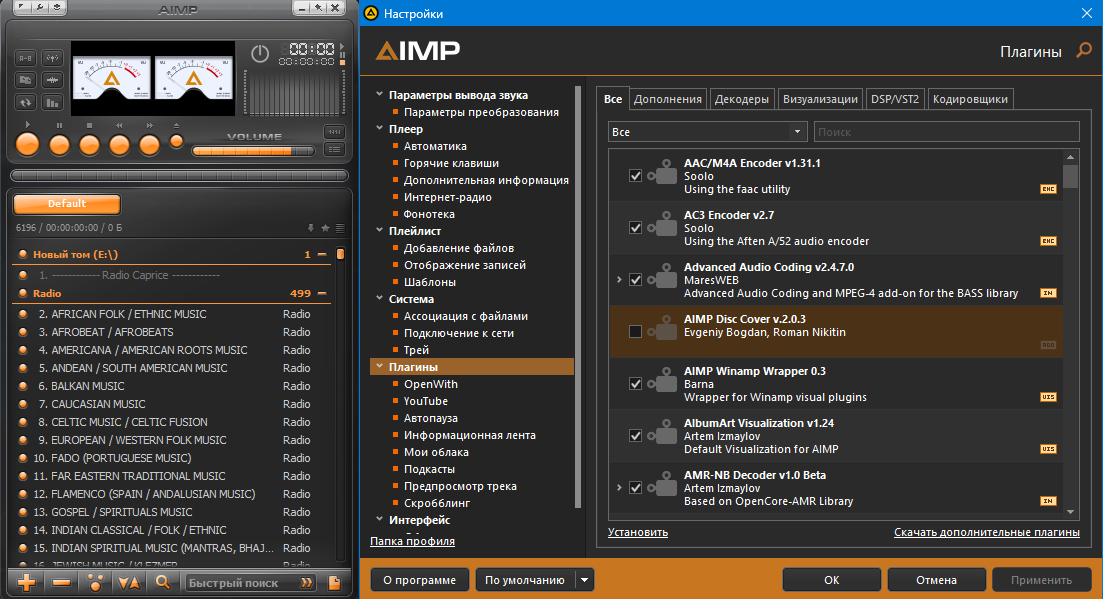1103x599 pixels.
Task: Toggle the A-B repeat button
Action: click(25, 57)
